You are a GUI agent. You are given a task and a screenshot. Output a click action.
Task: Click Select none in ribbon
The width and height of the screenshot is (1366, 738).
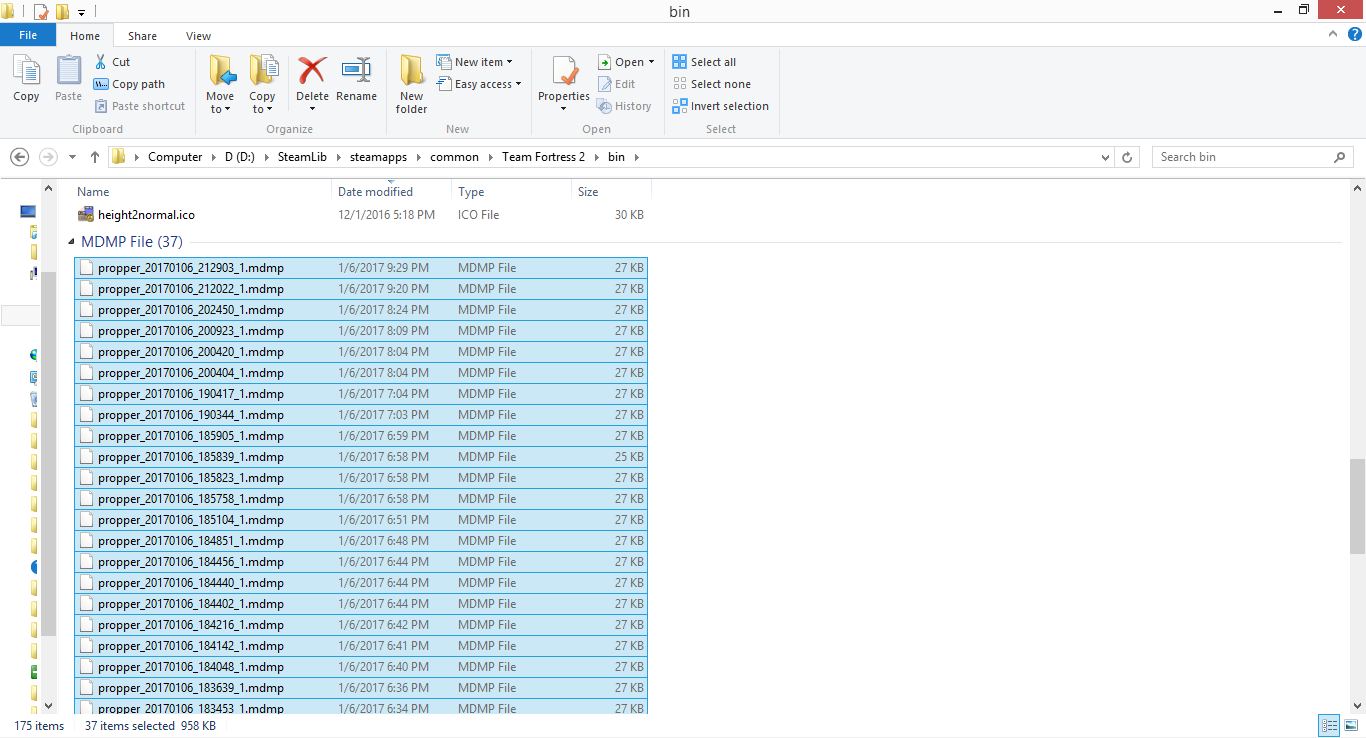711,84
